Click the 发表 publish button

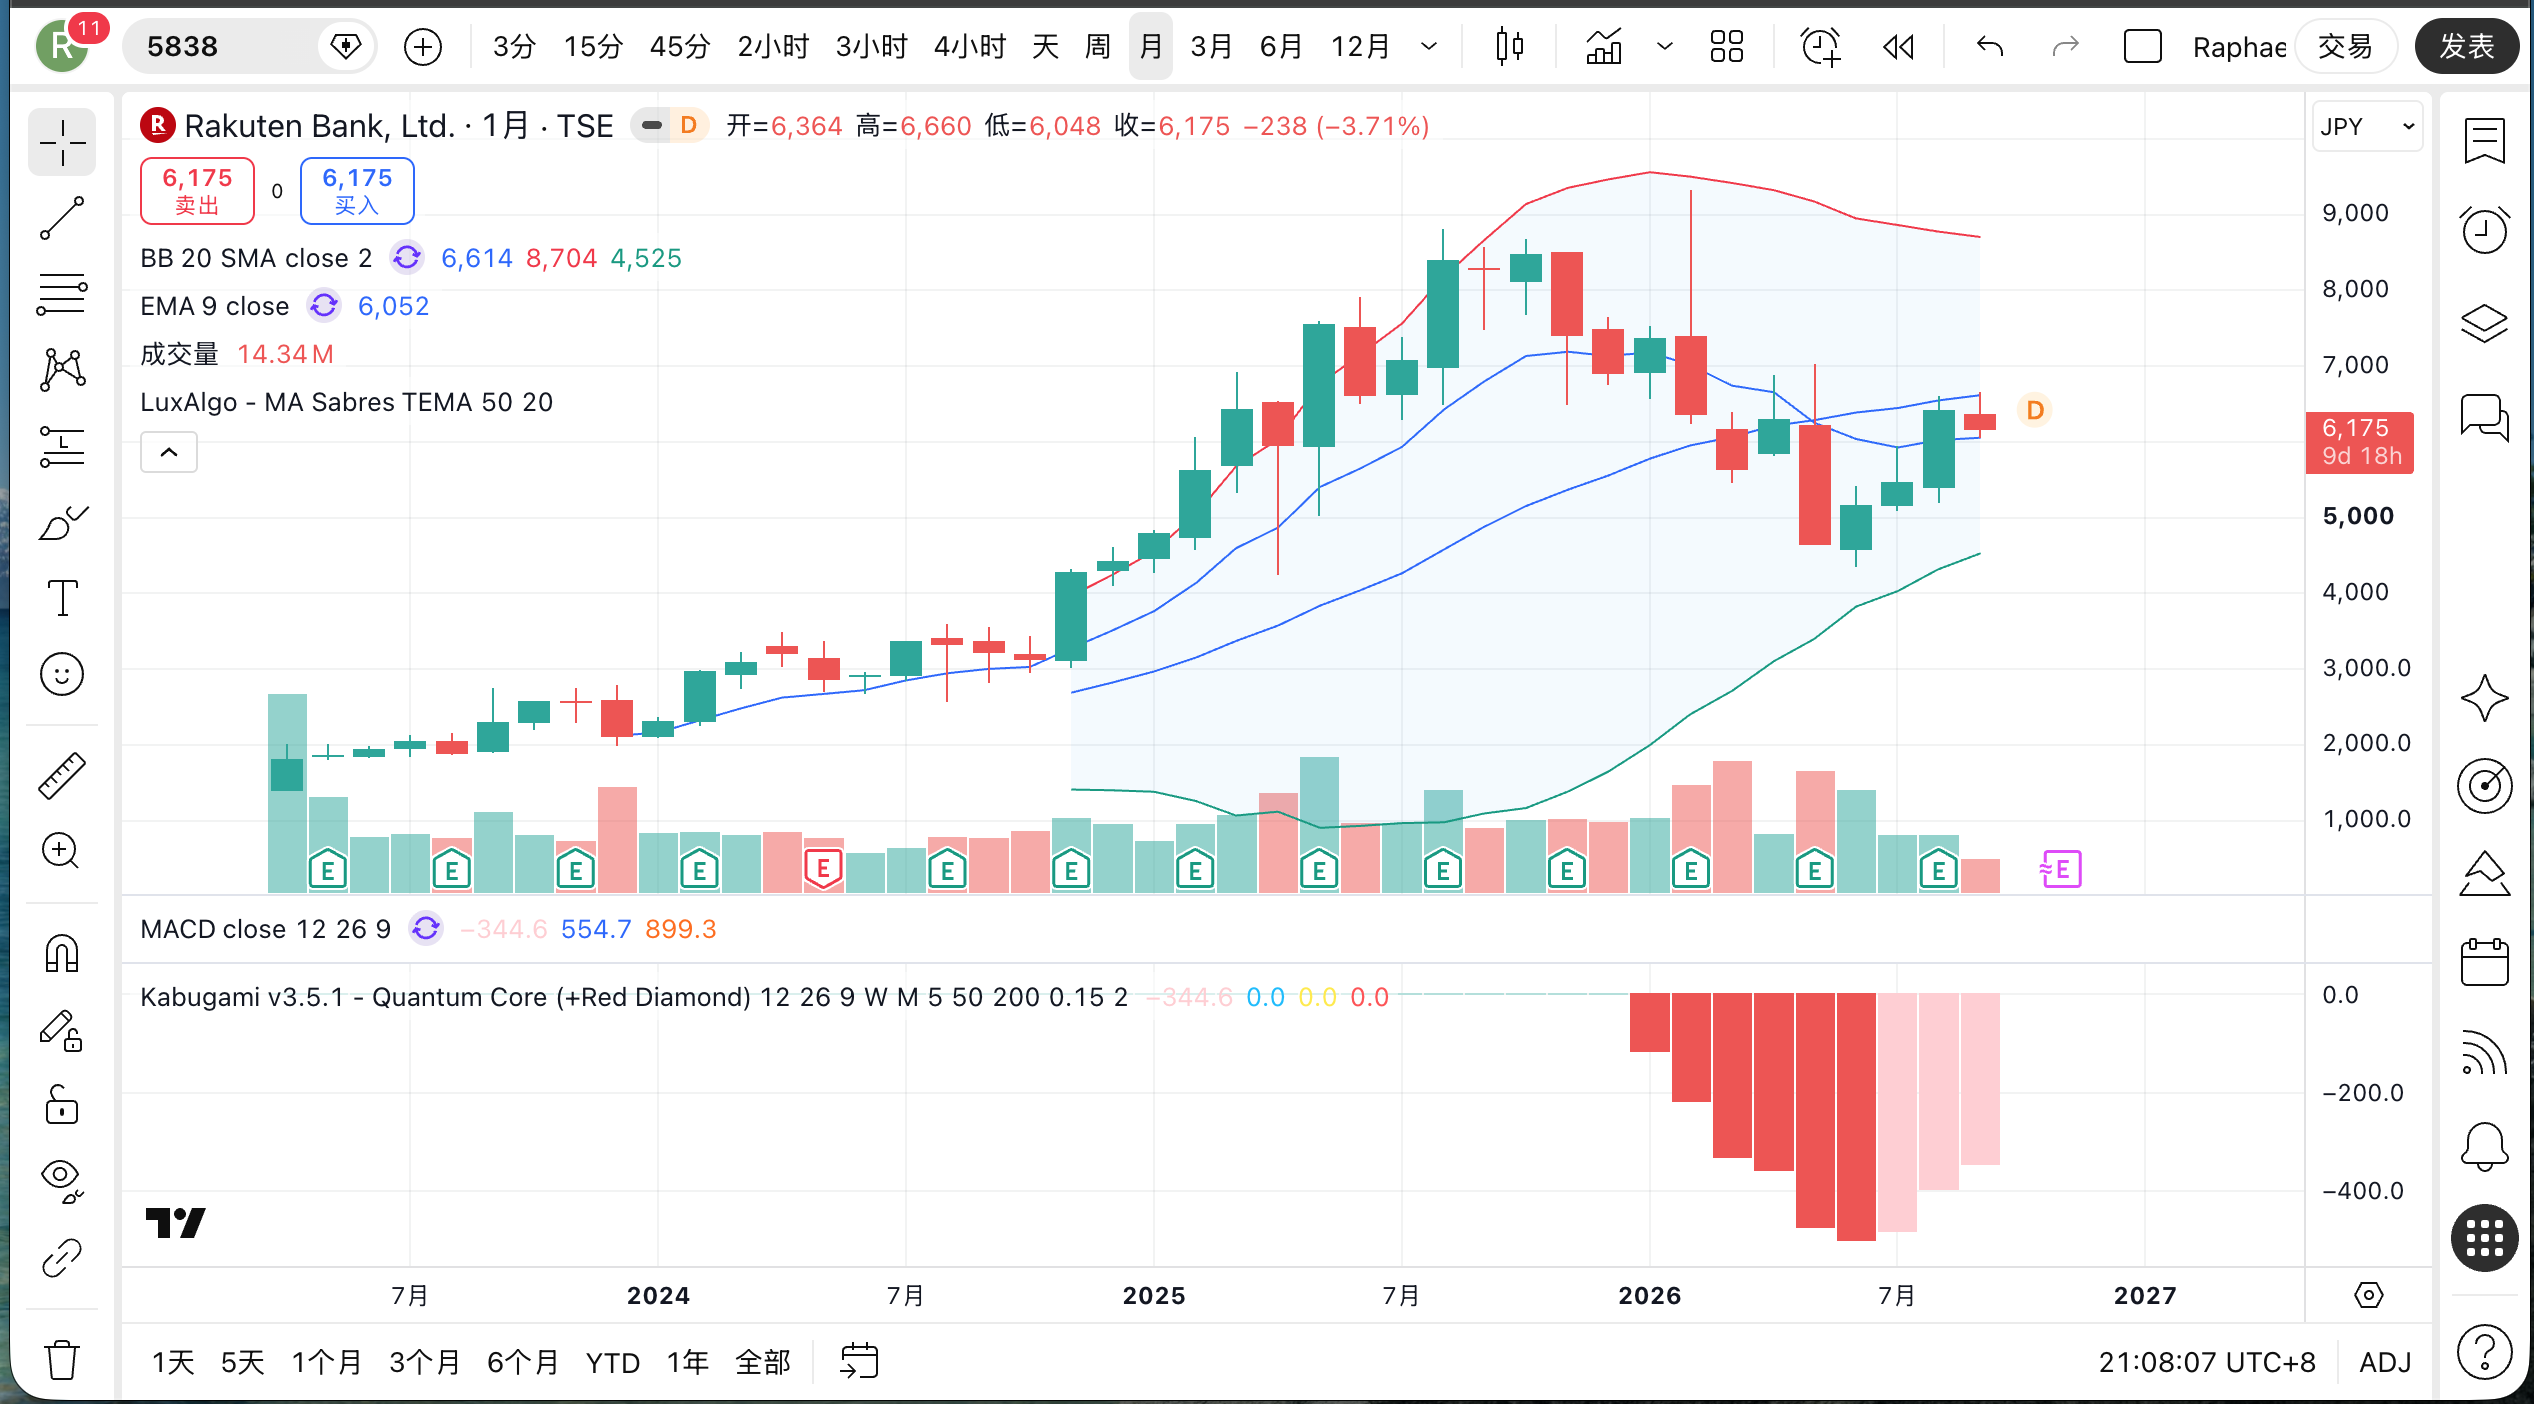[x=2467, y=46]
